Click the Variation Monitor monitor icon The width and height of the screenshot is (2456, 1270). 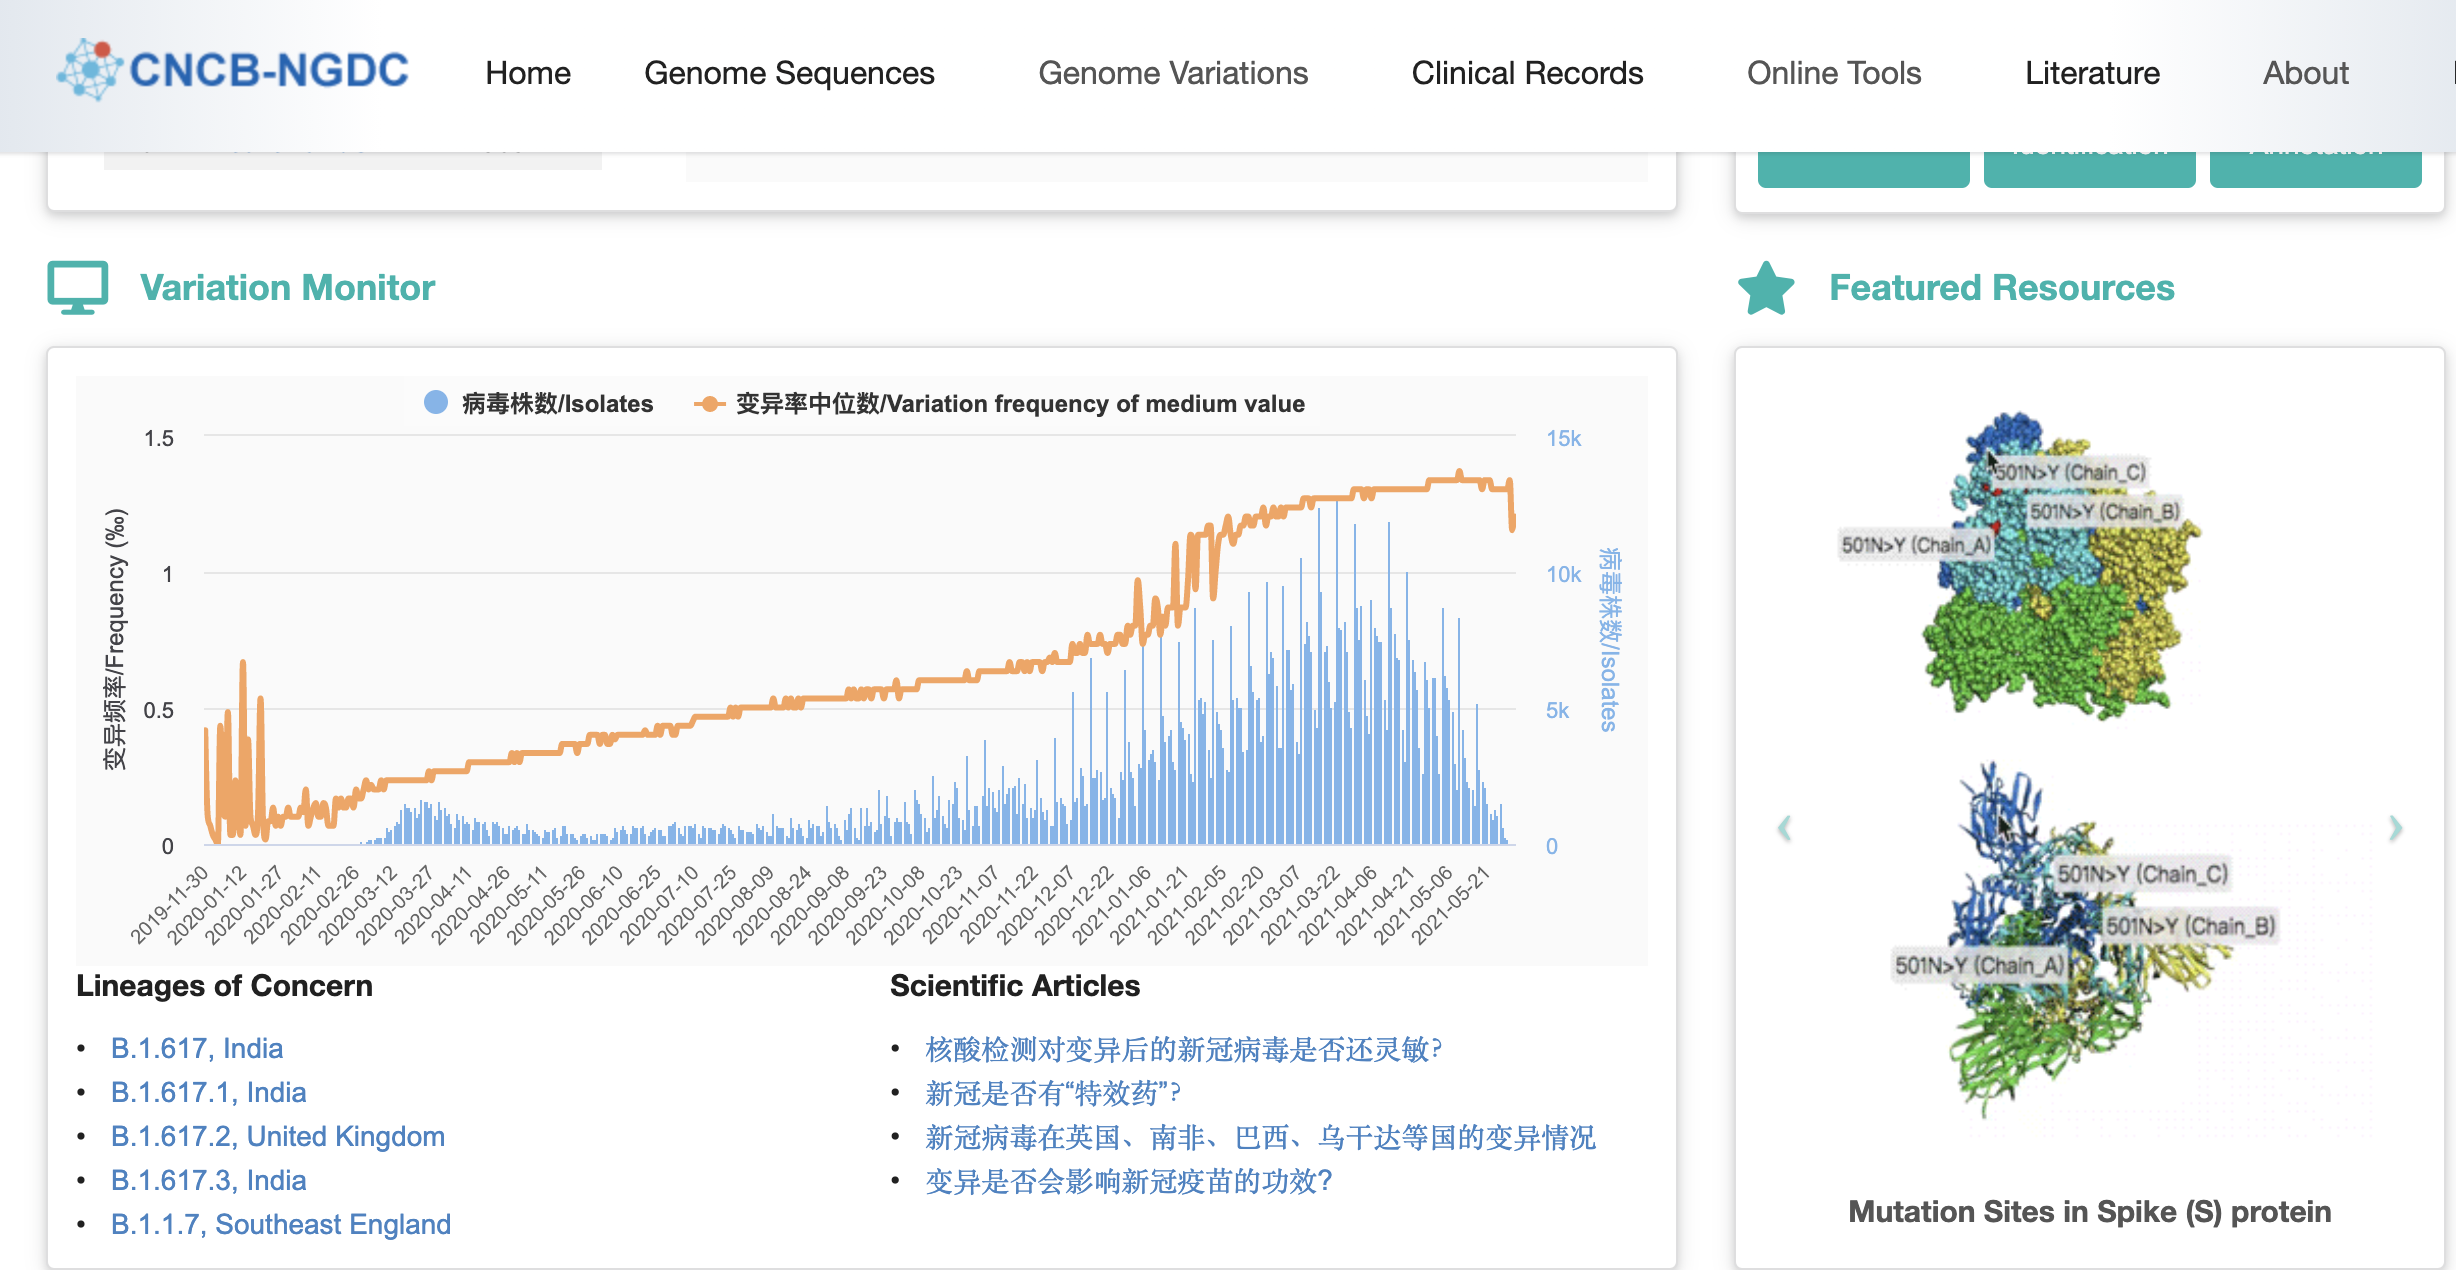pos(78,288)
